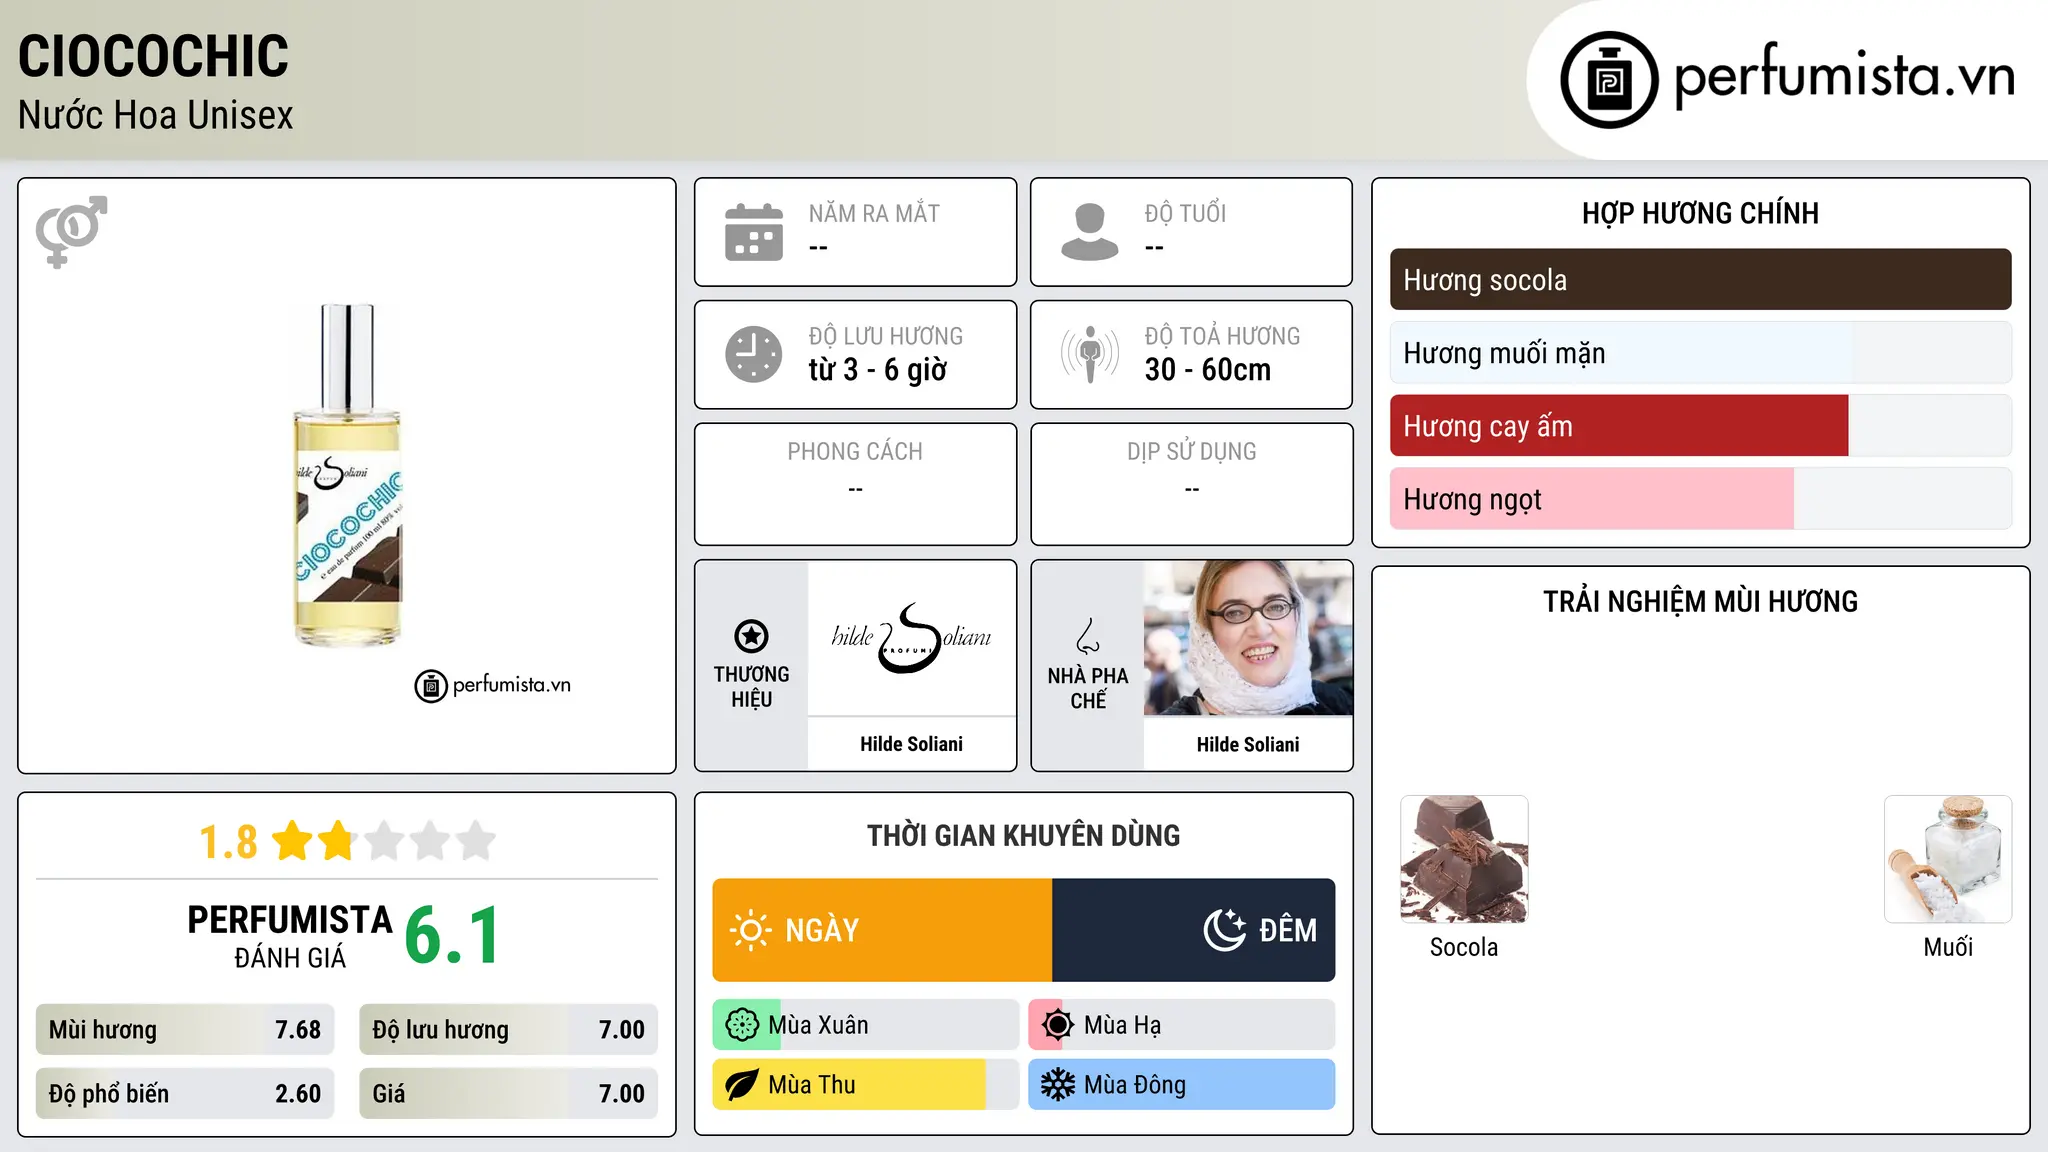This screenshot has width=2048, height=1152.
Task: Click the Nước Hoa Unisex subtitle
Action: (155, 115)
